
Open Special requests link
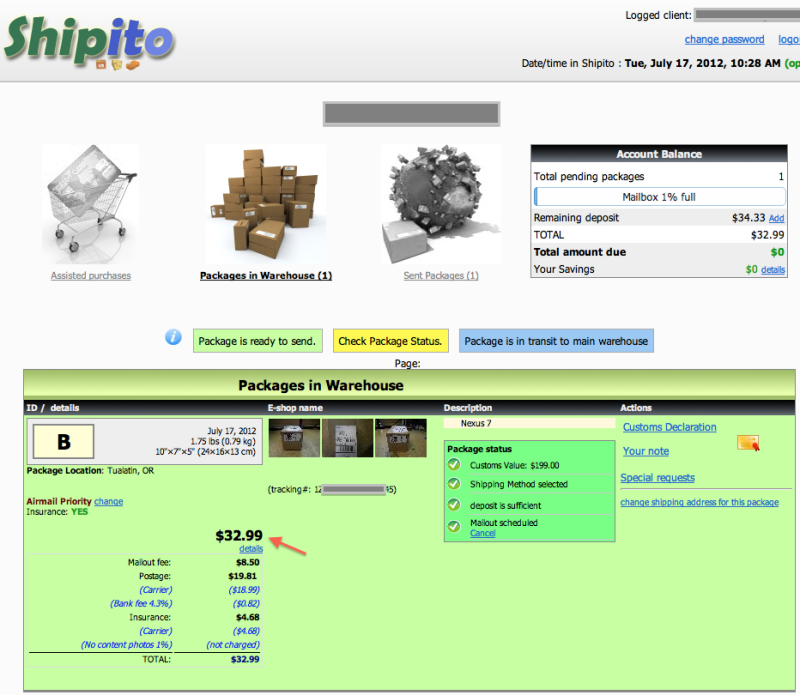(x=657, y=478)
